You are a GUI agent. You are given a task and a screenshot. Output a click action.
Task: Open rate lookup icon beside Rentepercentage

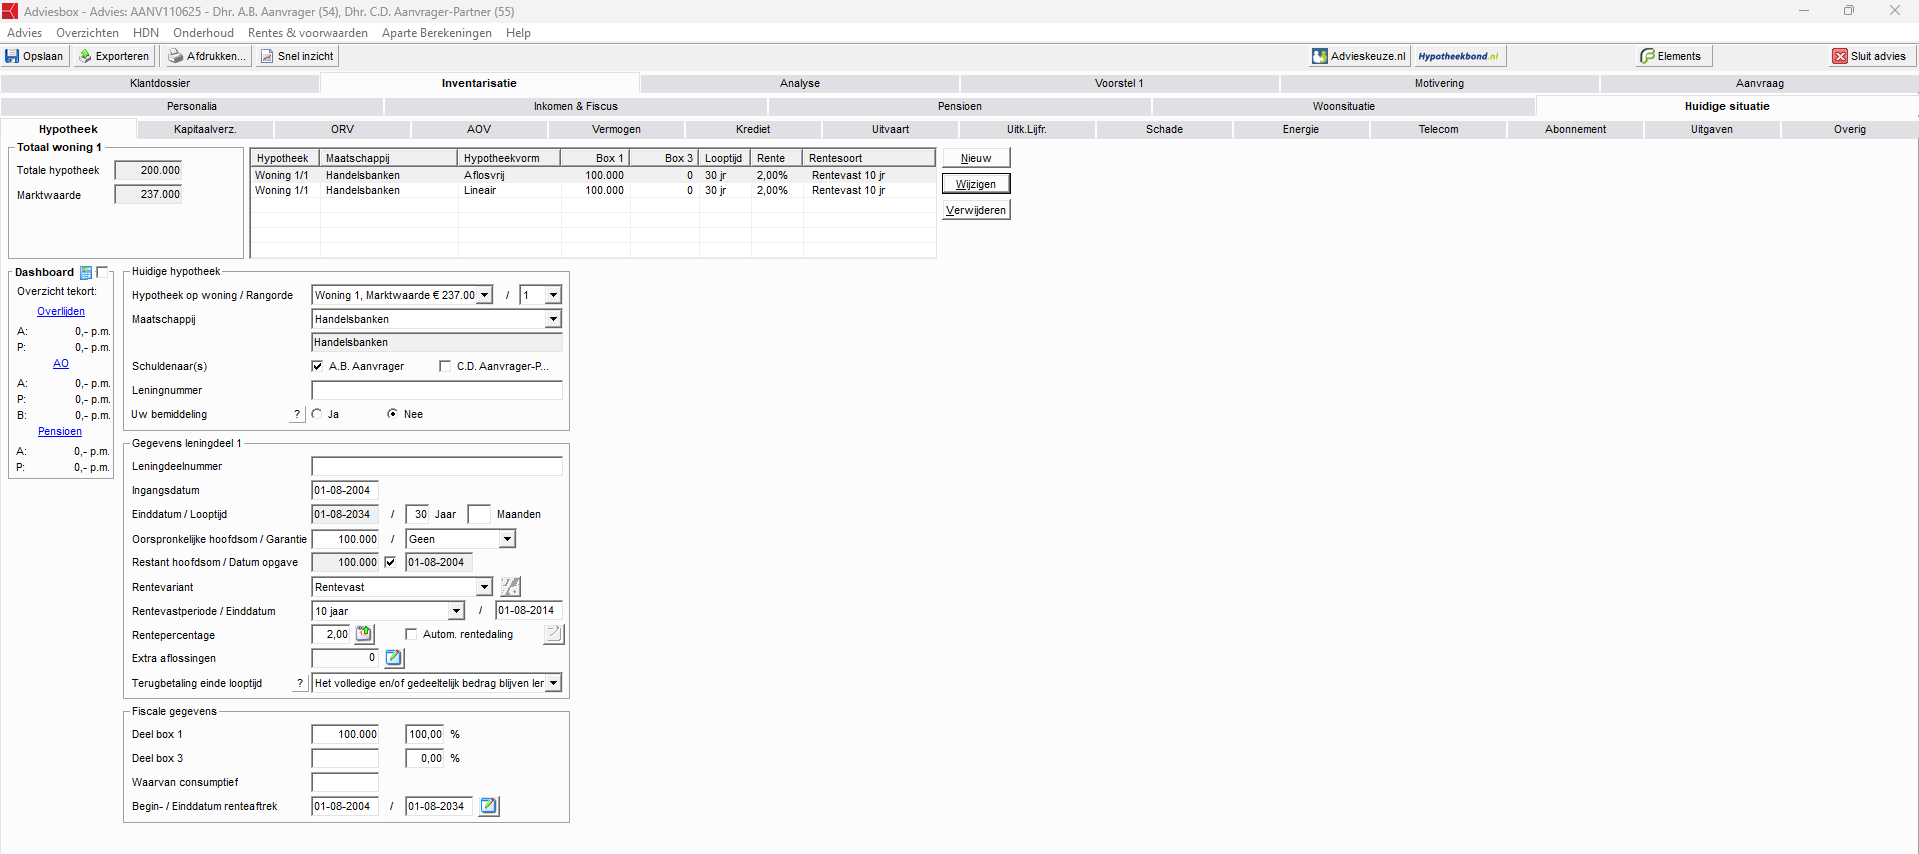[x=364, y=634]
